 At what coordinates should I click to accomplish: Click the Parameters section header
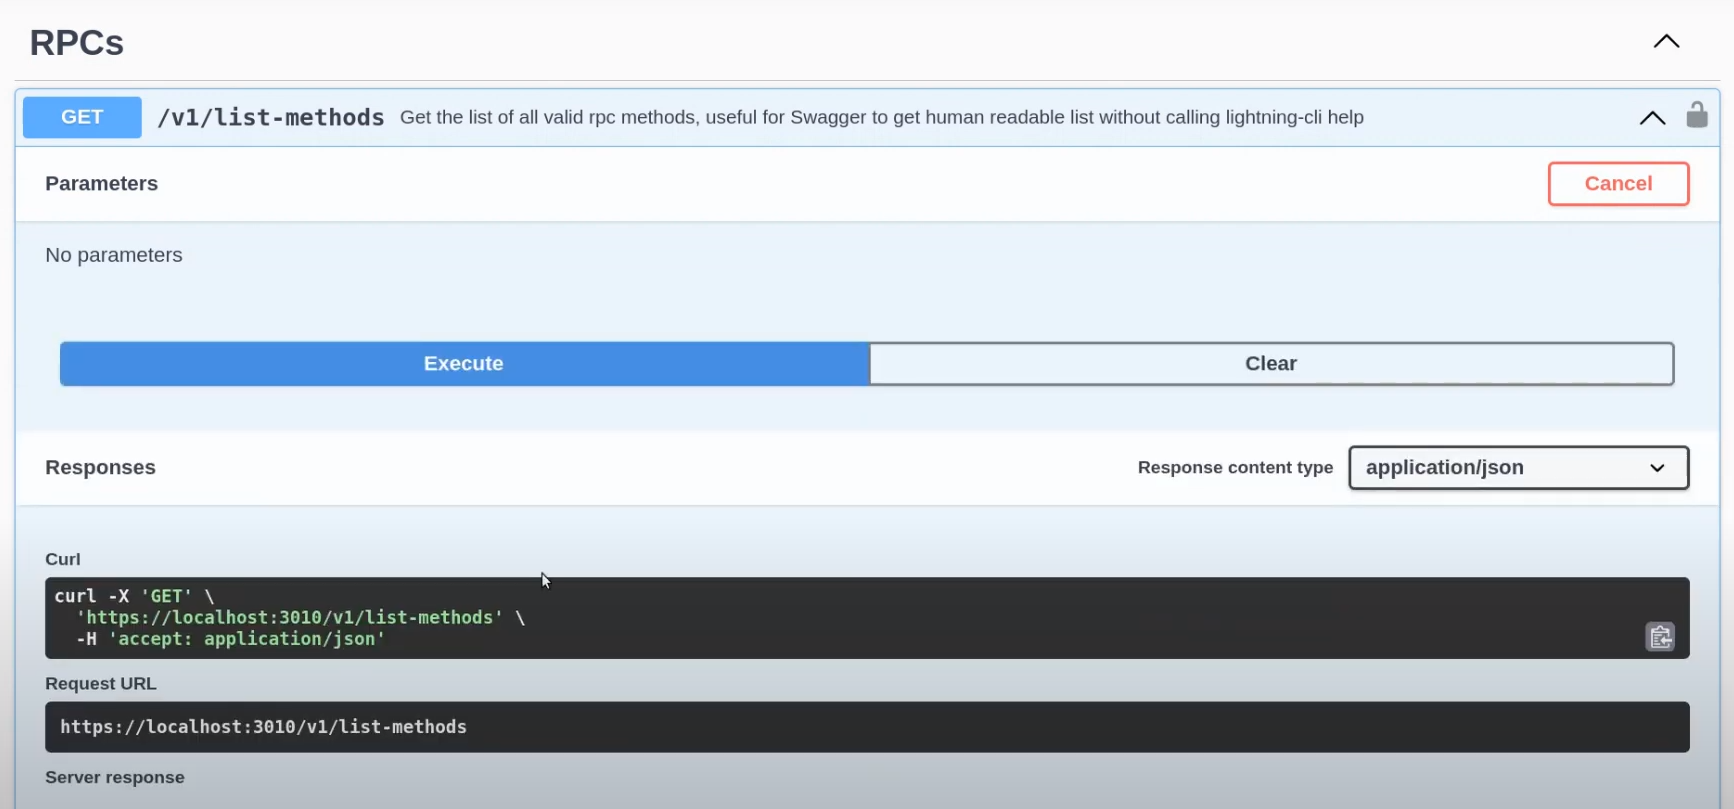(x=101, y=183)
